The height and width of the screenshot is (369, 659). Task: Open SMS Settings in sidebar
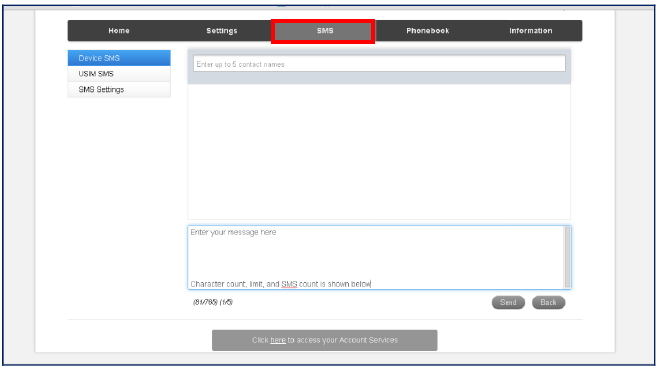click(x=119, y=90)
